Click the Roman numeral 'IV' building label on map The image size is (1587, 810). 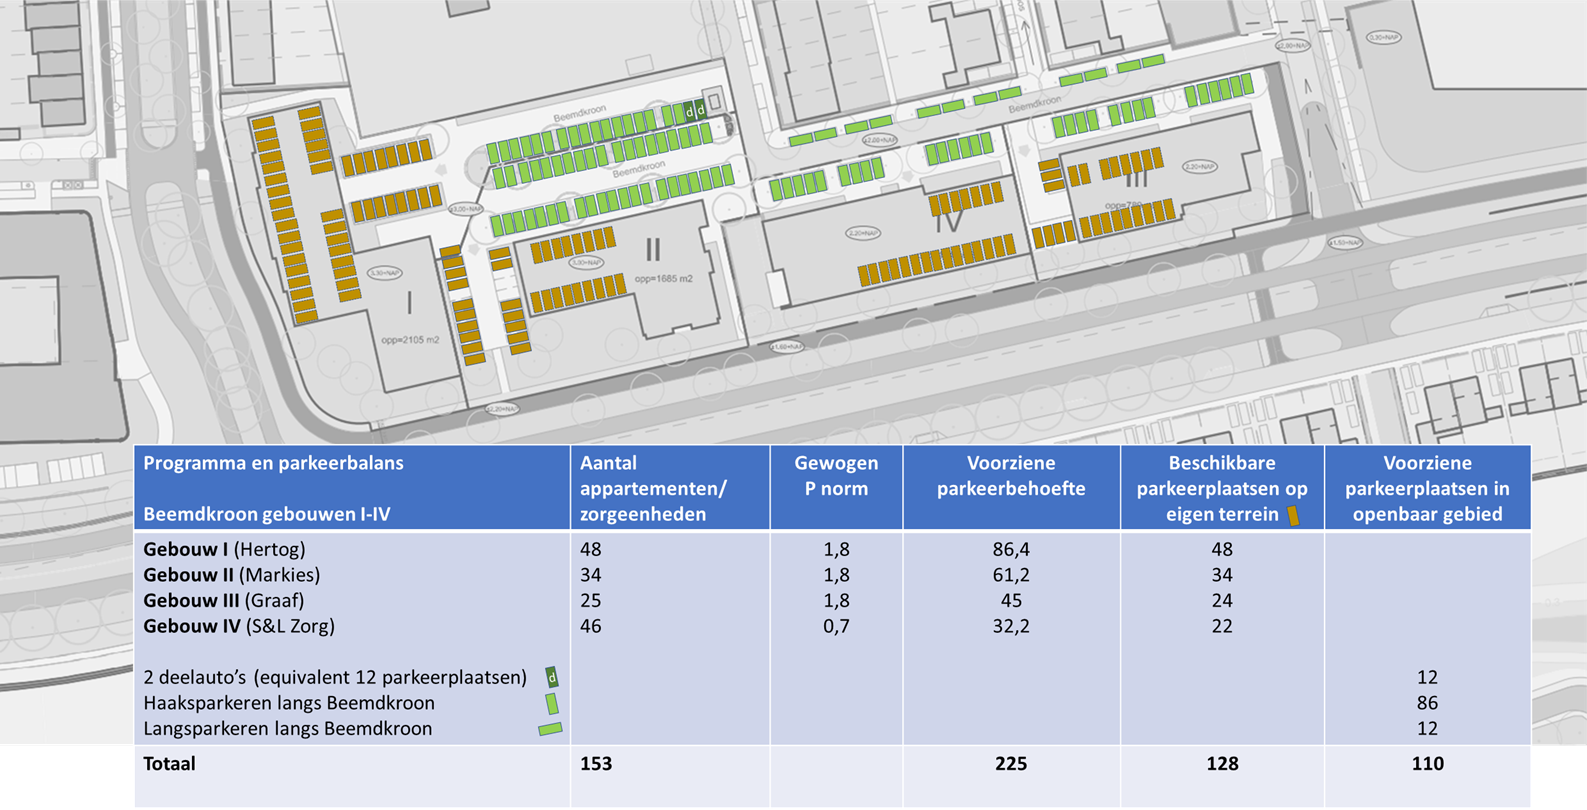tap(950, 221)
